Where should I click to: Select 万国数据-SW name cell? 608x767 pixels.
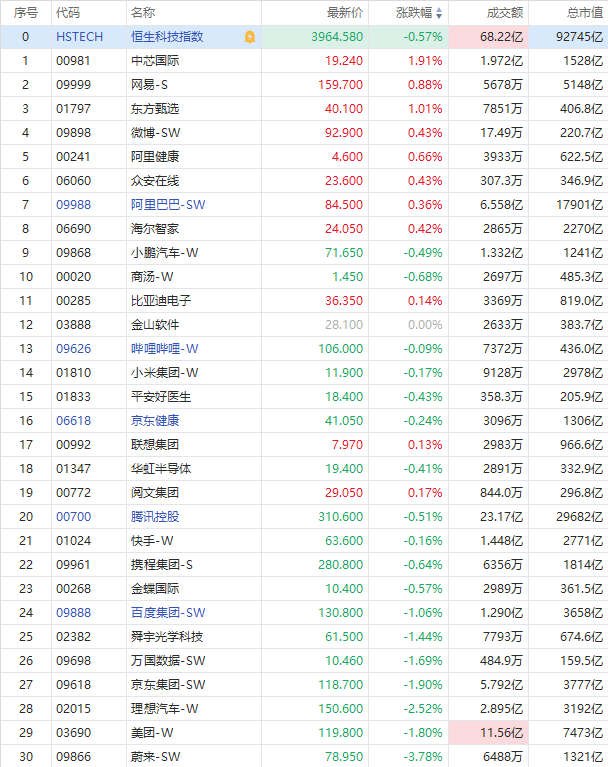194,660
